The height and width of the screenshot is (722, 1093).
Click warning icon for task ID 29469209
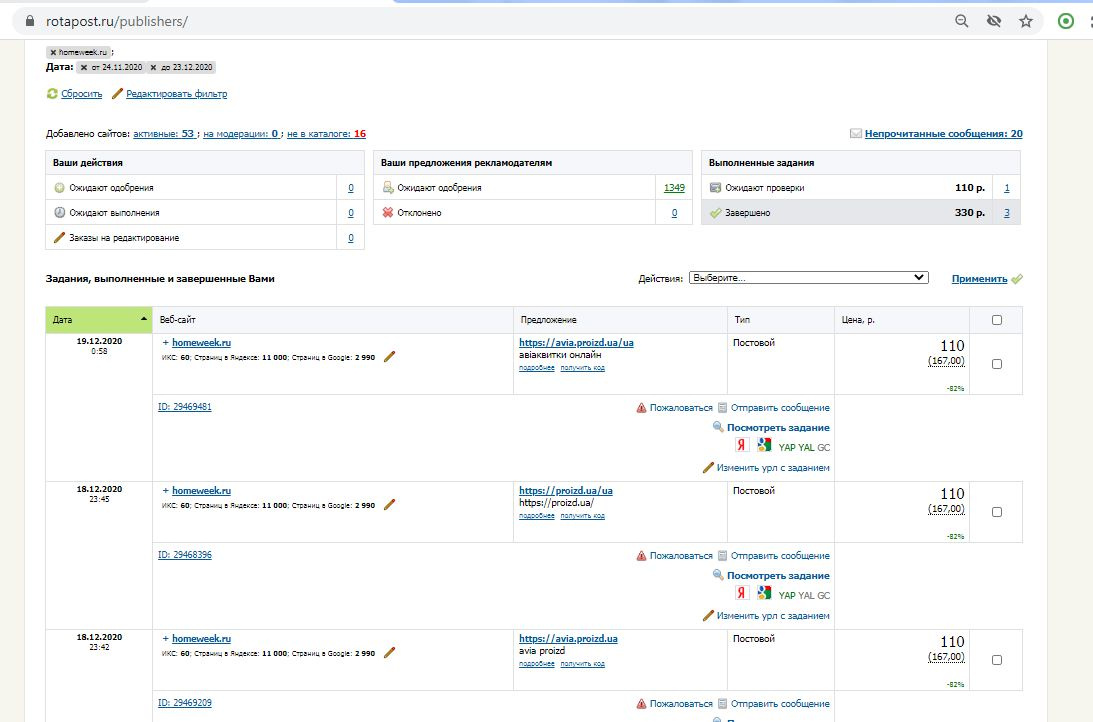tap(641, 704)
